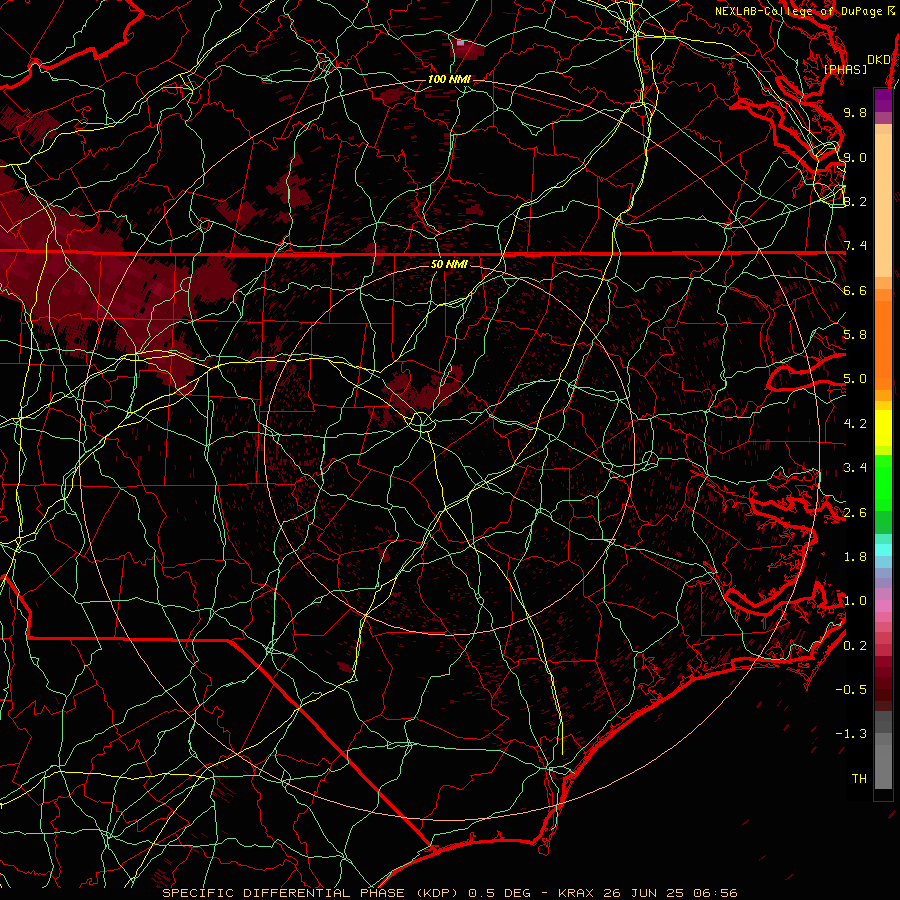The image size is (900, 900).
Task: Click the 1.0 value on the color scale
Action: (855, 601)
